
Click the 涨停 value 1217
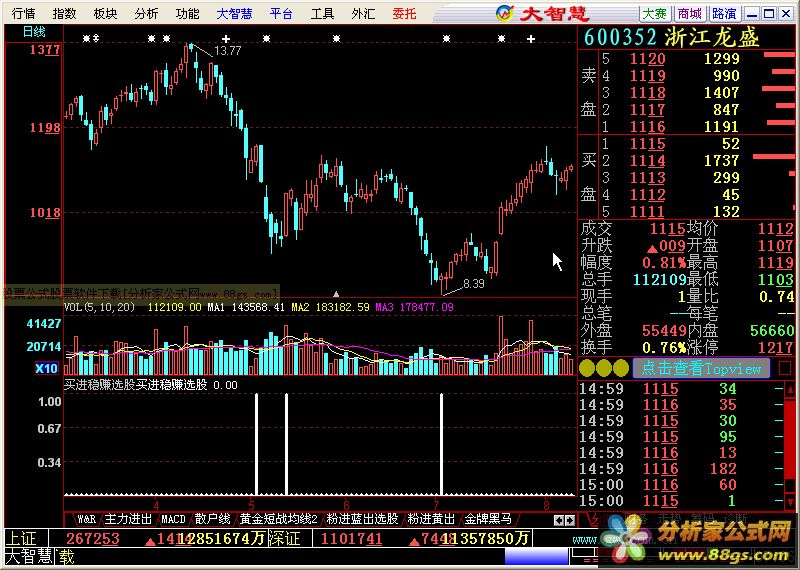[x=776, y=348]
